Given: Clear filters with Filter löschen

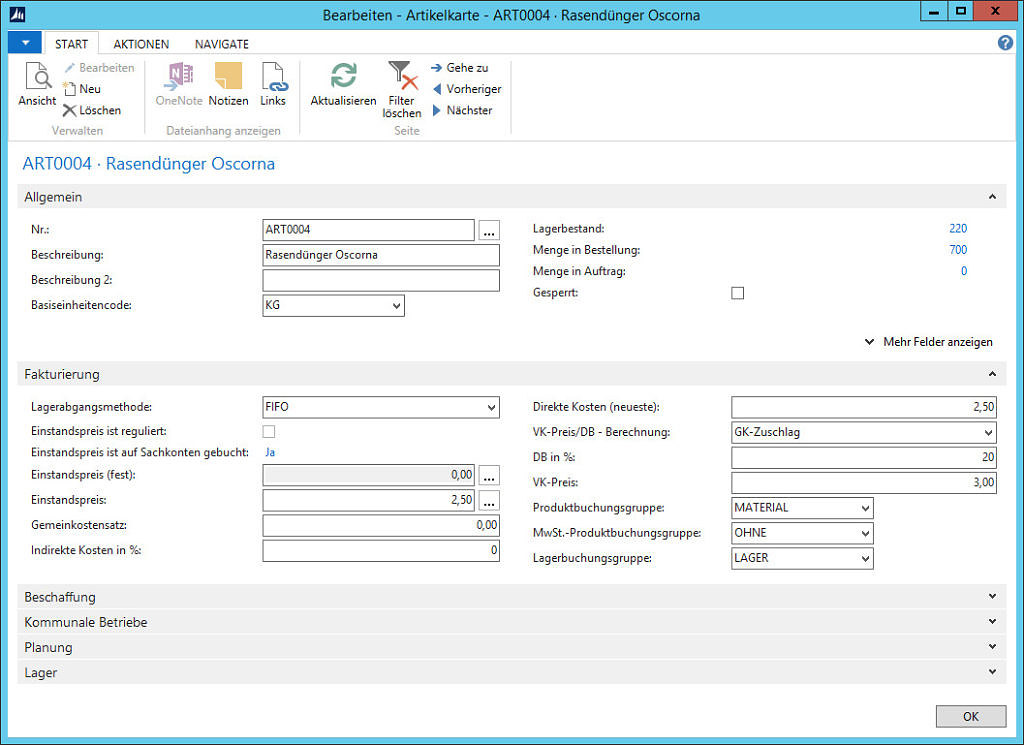Looking at the screenshot, I should 402,89.
